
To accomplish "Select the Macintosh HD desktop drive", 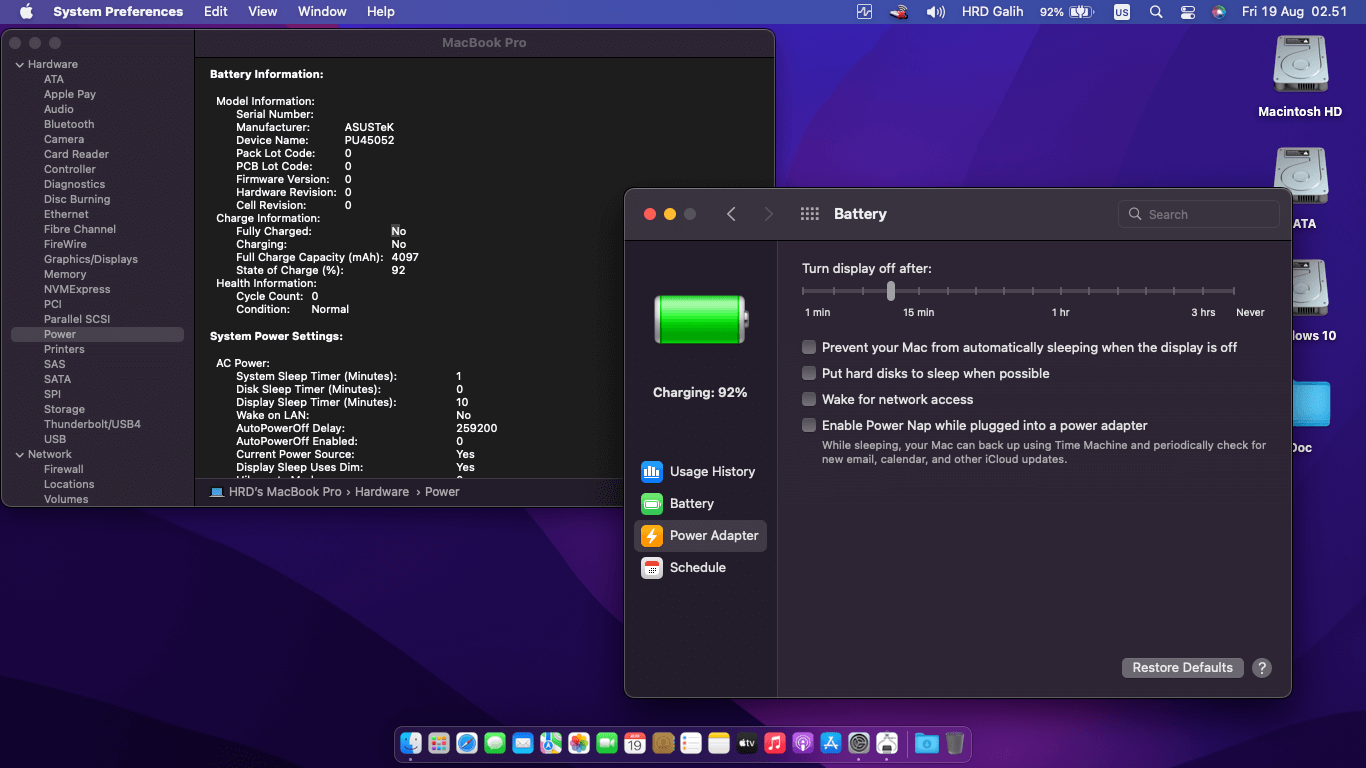I will click(1300, 77).
